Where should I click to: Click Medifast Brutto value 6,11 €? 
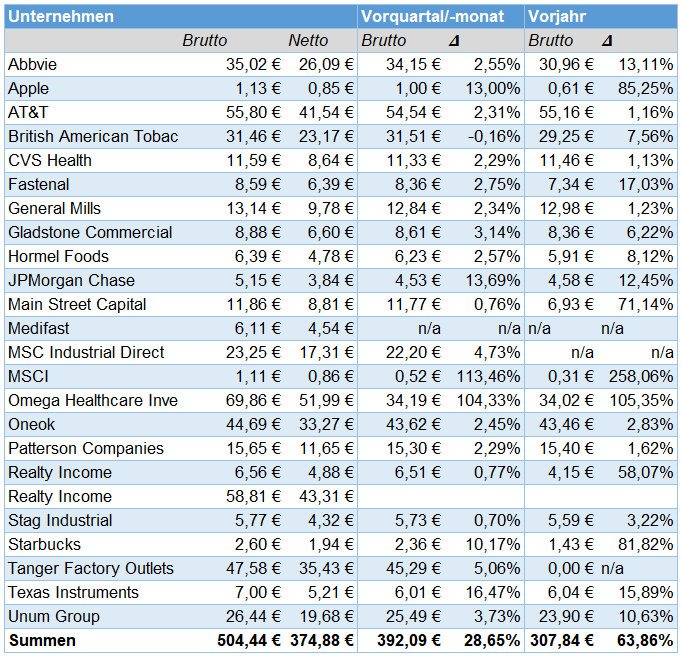coord(258,328)
